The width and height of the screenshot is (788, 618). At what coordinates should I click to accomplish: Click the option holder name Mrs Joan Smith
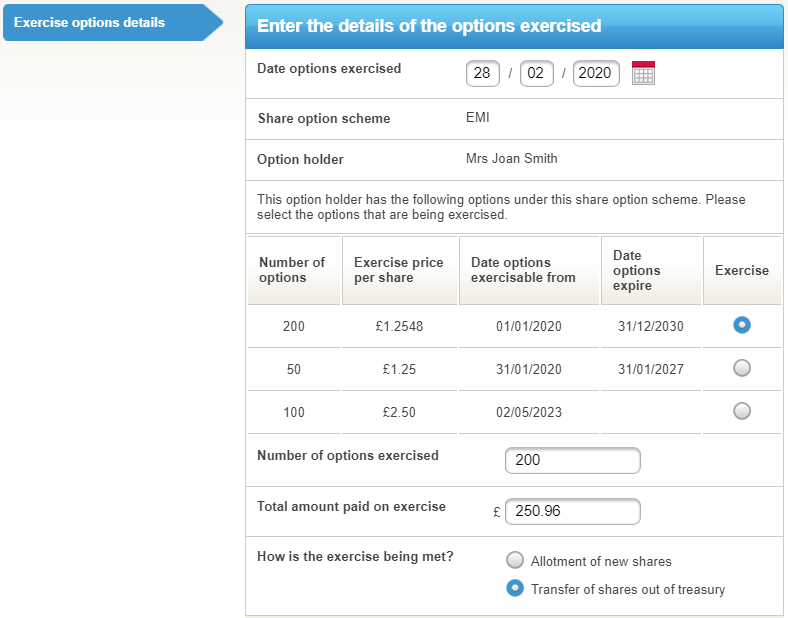(512, 159)
